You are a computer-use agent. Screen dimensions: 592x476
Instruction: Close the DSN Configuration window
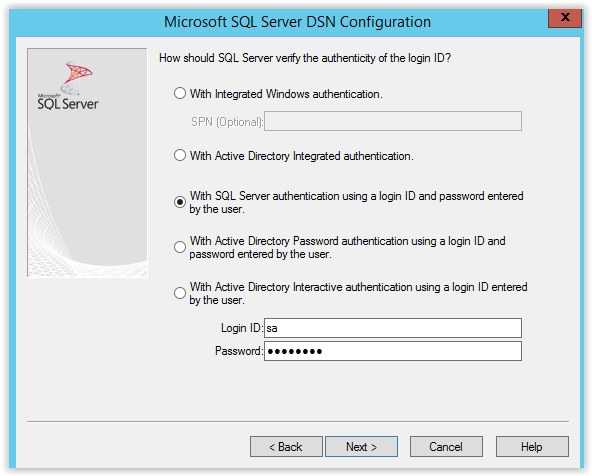coord(564,18)
